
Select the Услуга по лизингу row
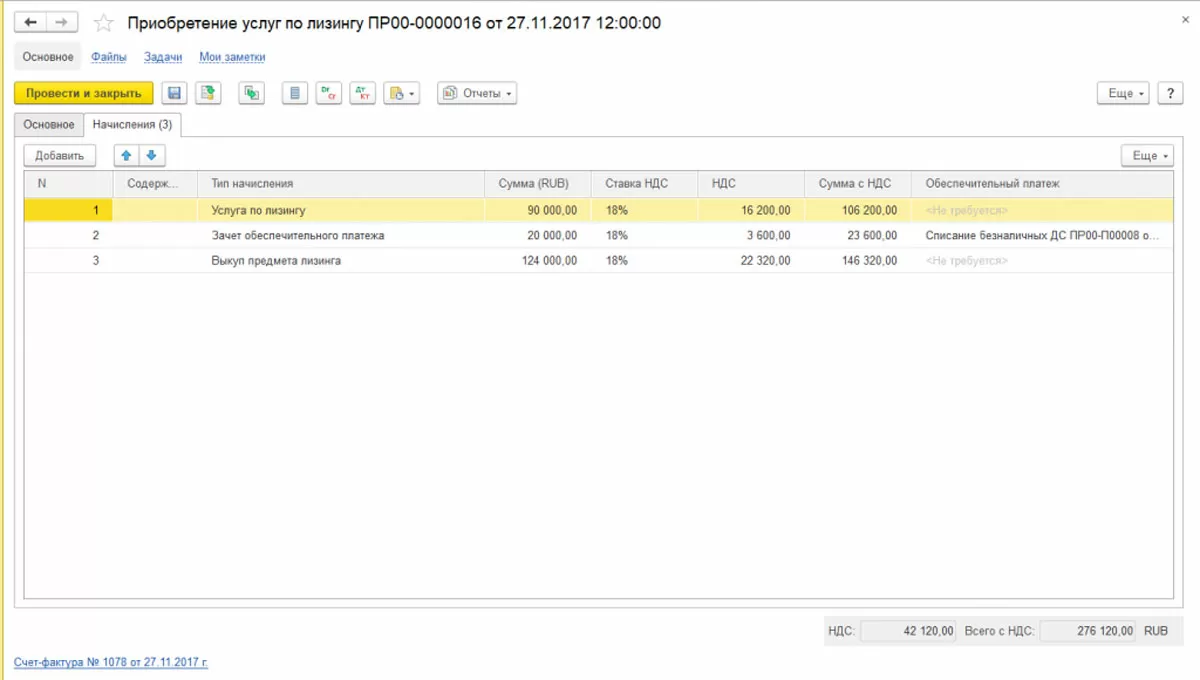coord(598,210)
